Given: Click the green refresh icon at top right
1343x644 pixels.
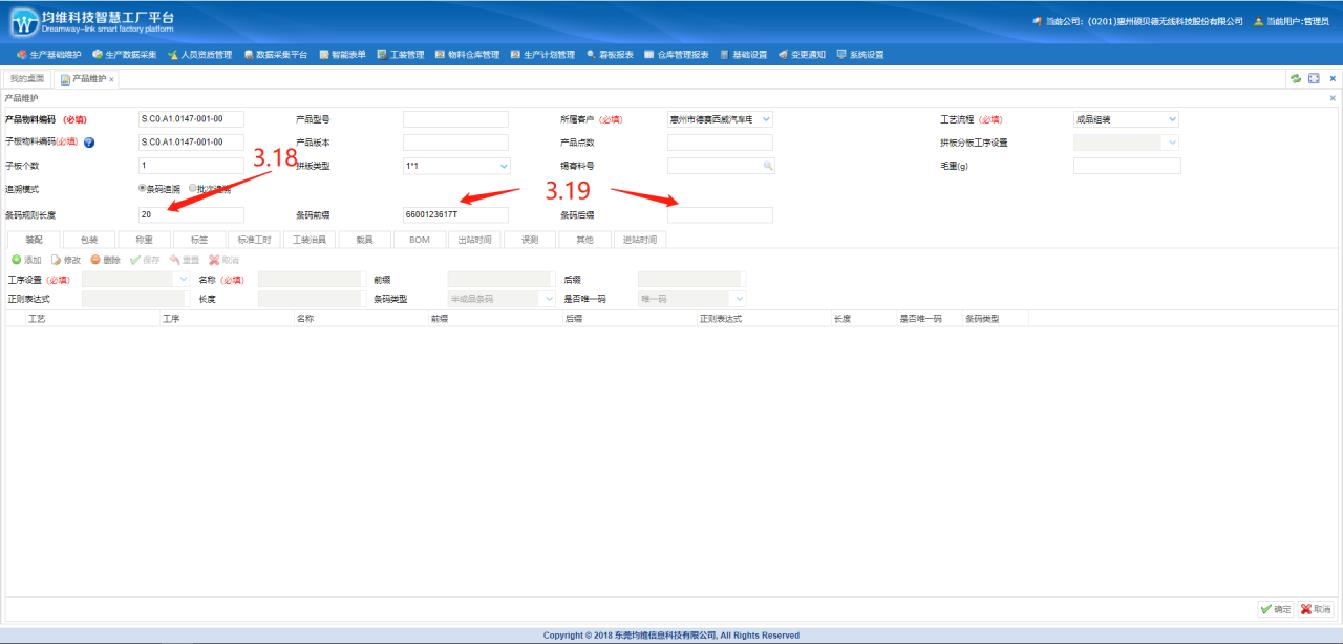Looking at the screenshot, I should click(x=1296, y=78).
